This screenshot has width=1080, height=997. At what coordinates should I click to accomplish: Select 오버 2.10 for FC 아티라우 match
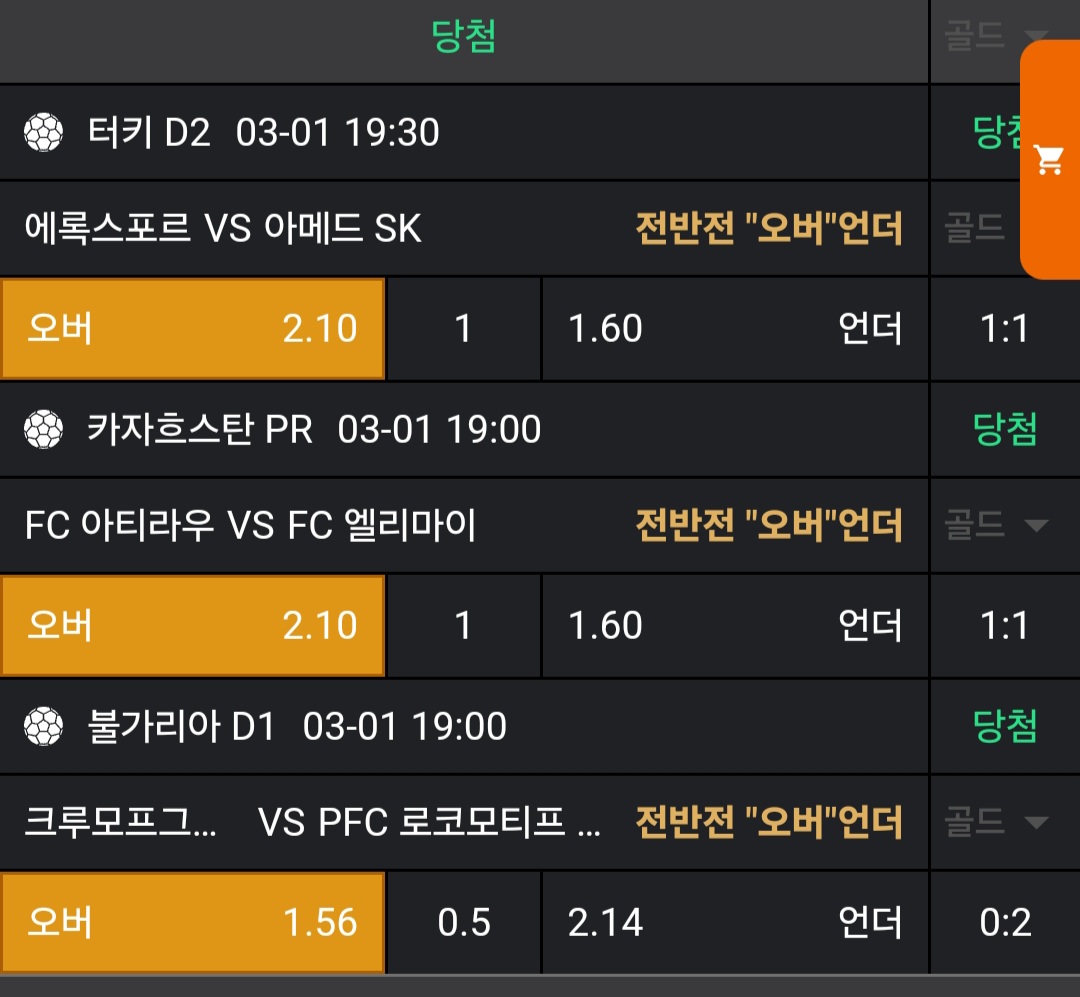192,626
